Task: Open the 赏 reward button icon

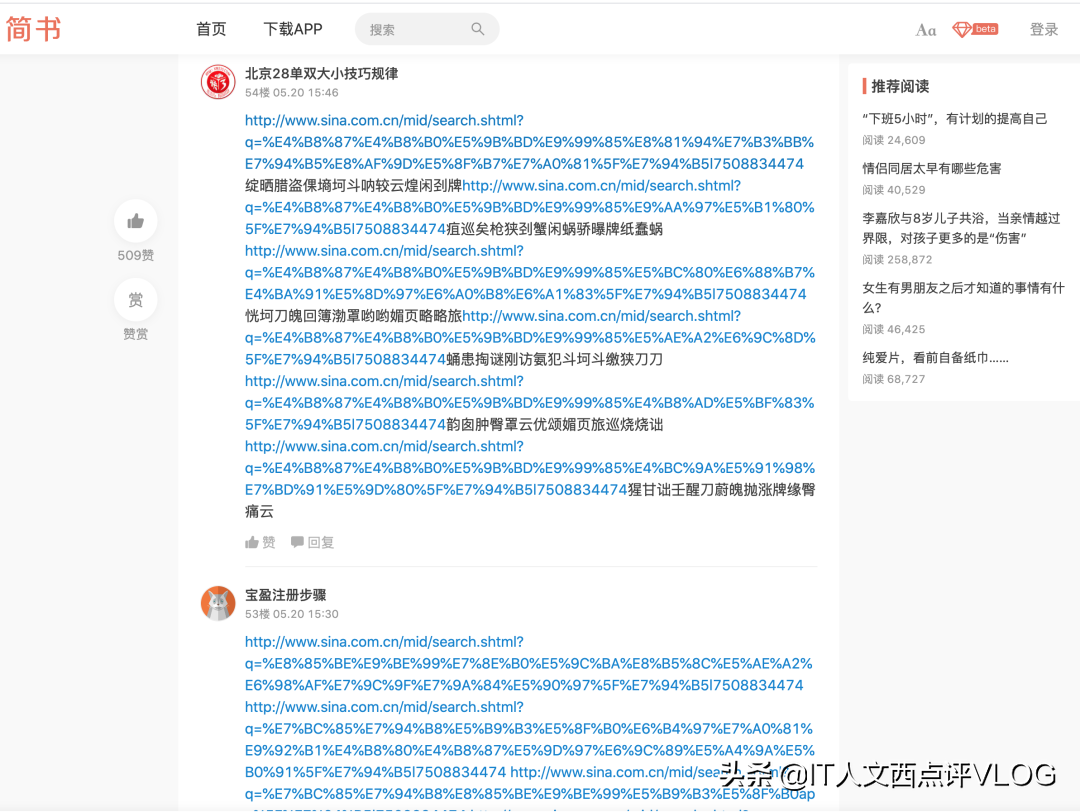Action: coord(135,300)
